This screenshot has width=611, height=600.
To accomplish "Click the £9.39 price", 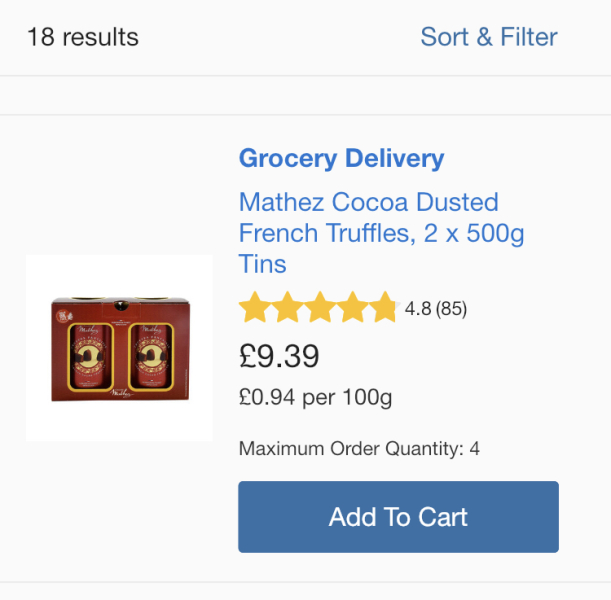I will tap(279, 355).
